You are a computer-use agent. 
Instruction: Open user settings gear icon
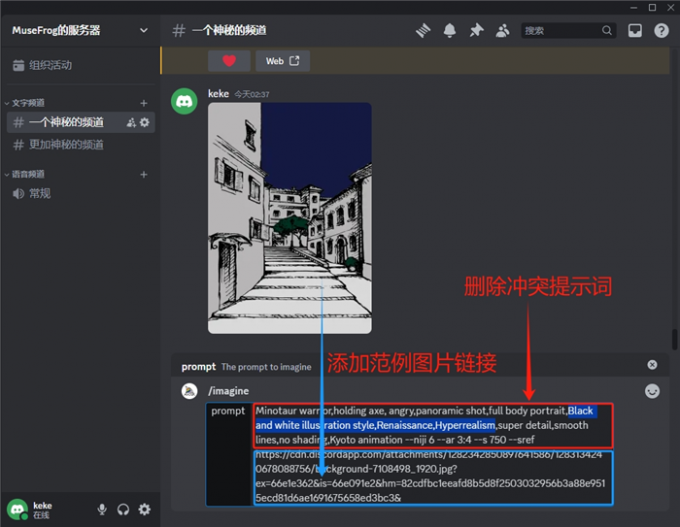(144, 509)
